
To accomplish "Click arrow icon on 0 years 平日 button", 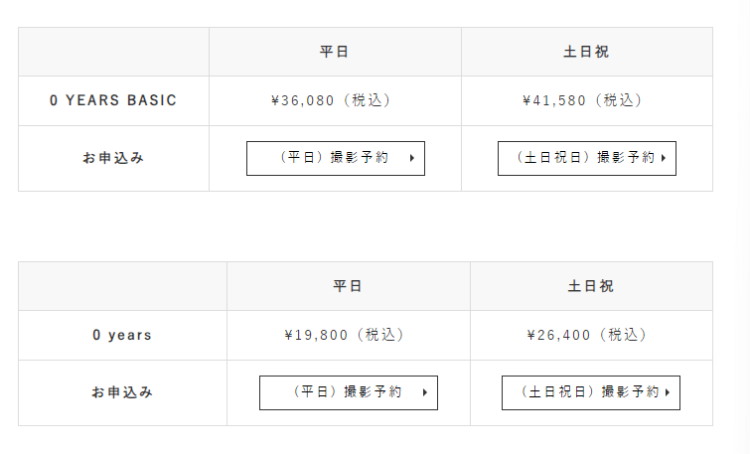I will (425, 392).
